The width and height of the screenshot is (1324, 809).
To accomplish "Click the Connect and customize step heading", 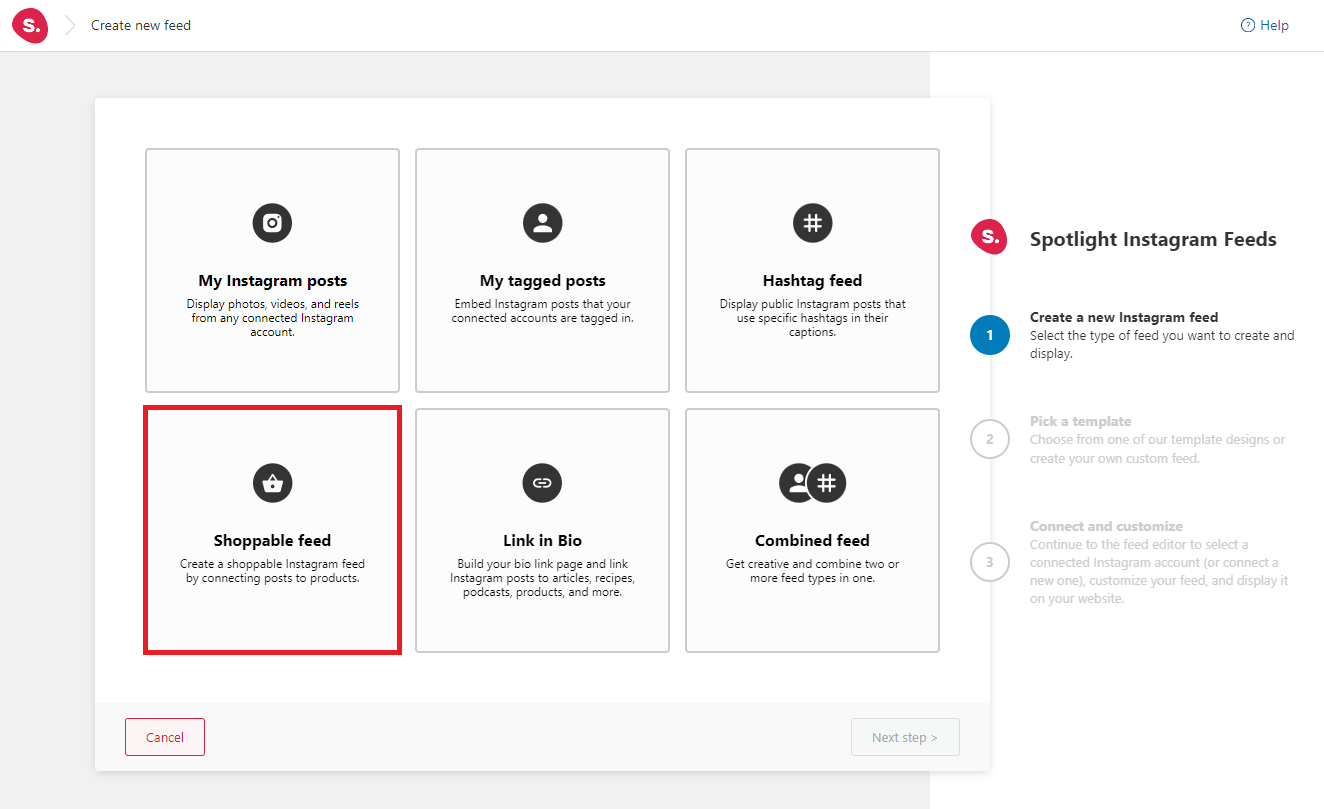I will point(1106,526).
